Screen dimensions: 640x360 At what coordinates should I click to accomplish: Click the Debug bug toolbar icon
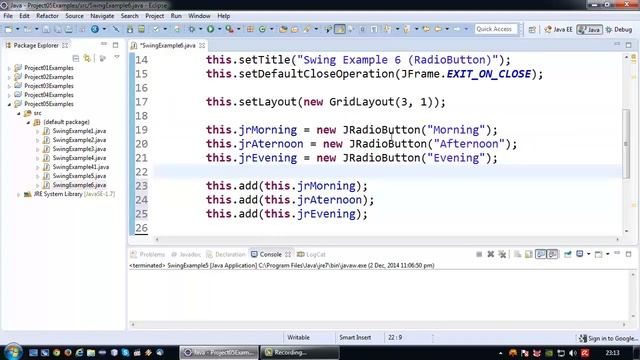(191, 29)
